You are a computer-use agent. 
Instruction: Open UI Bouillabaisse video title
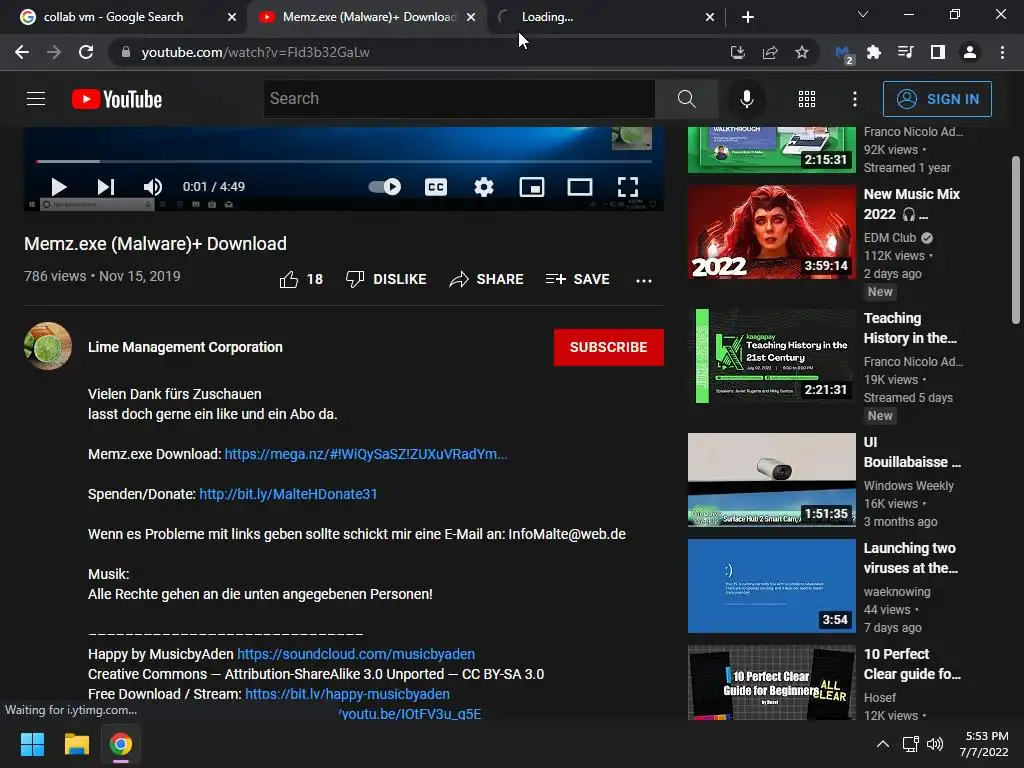pyautogui.click(x=912, y=452)
